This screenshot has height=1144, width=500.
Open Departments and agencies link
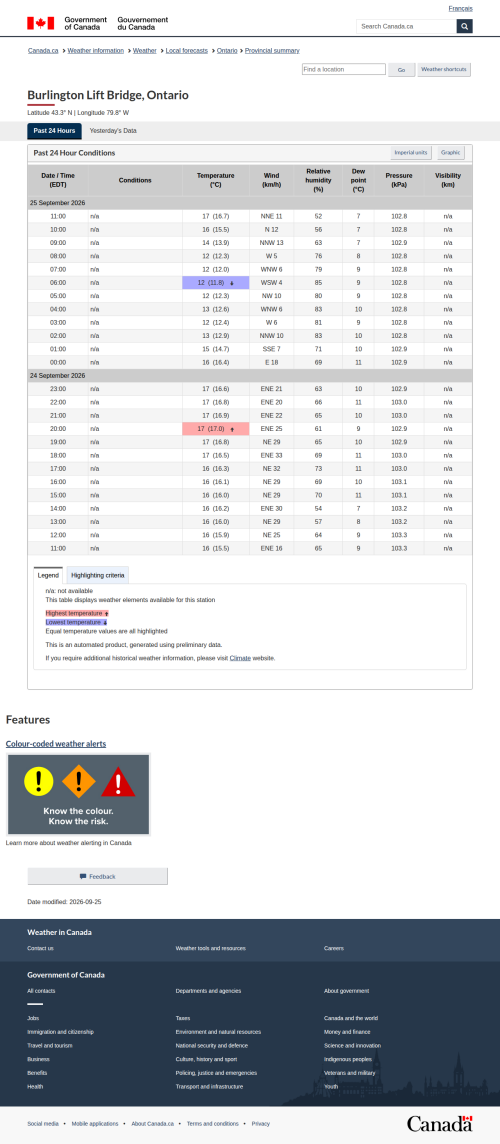(x=208, y=991)
